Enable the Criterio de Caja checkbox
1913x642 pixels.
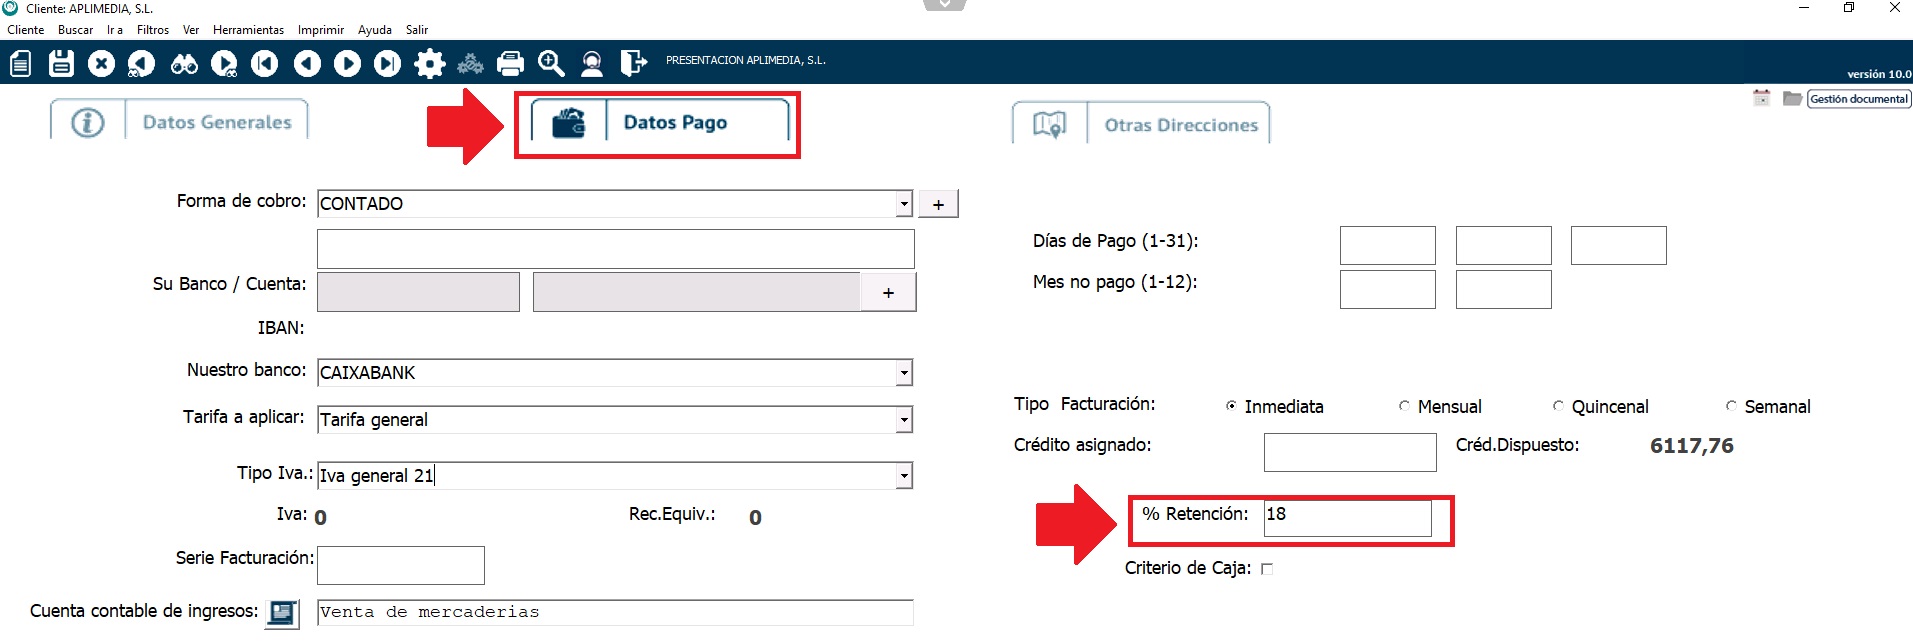(x=1267, y=569)
